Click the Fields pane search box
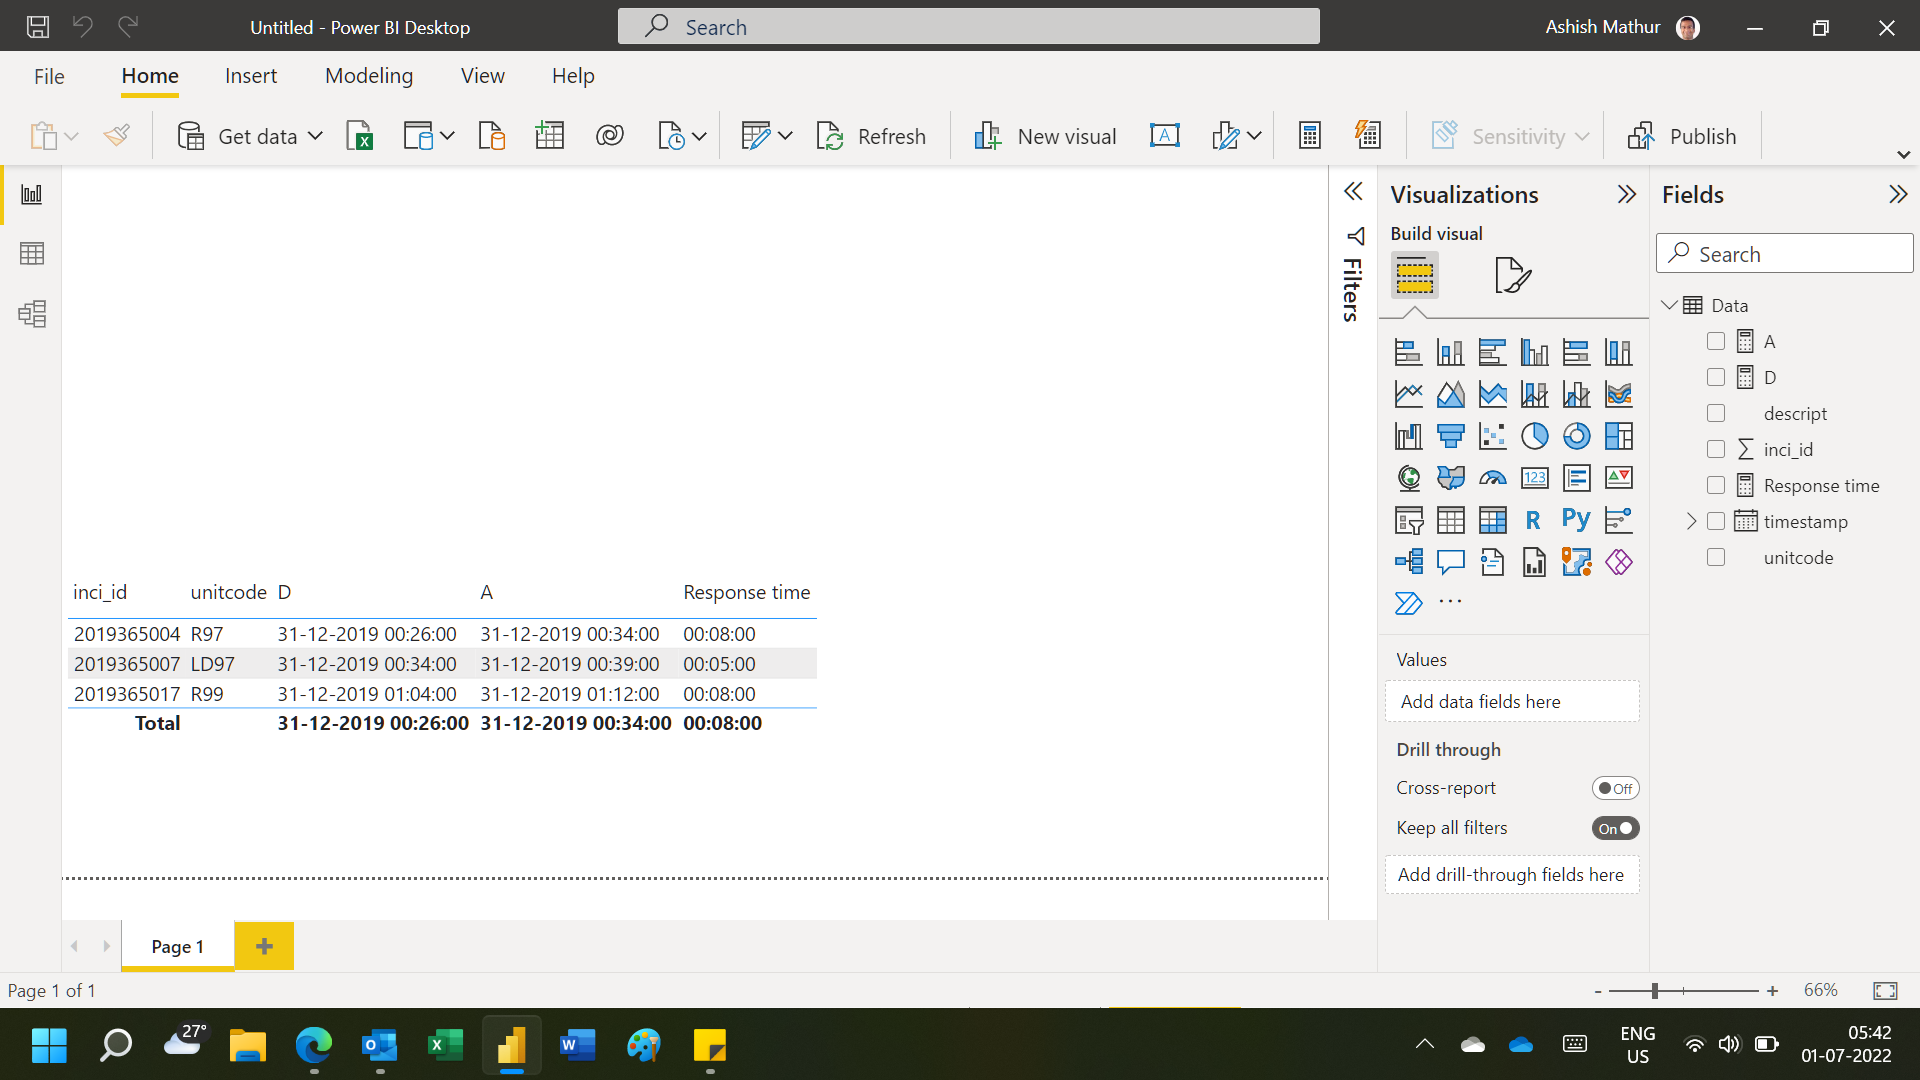 pyautogui.click(x=1785, y=253)
